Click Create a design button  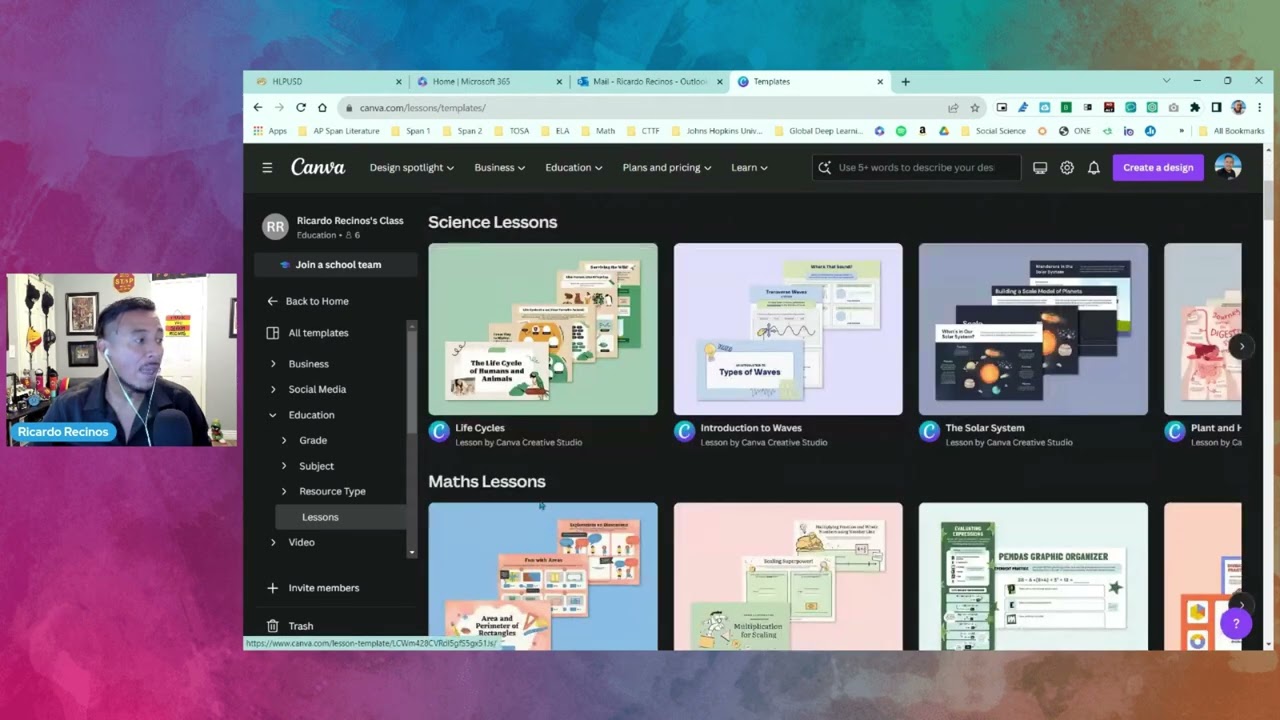click(1158, 168)
